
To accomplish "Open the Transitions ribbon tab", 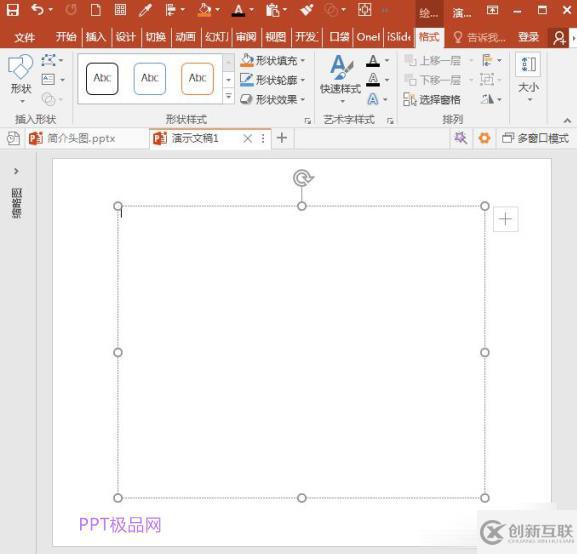I will [x=155, y=37].
